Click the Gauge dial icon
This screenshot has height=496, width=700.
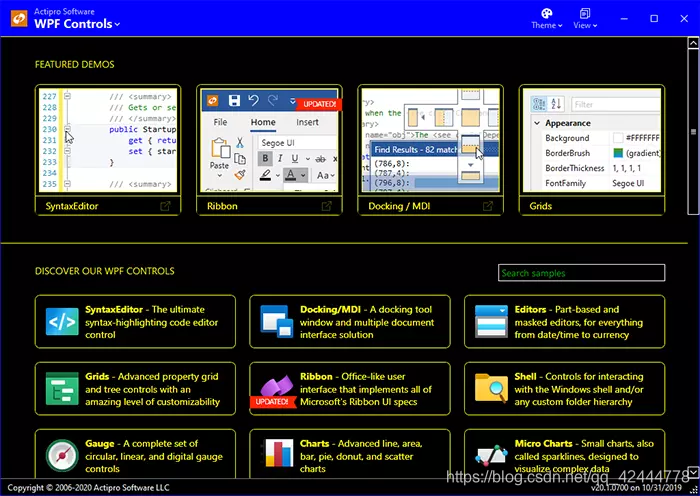point(62,455)
